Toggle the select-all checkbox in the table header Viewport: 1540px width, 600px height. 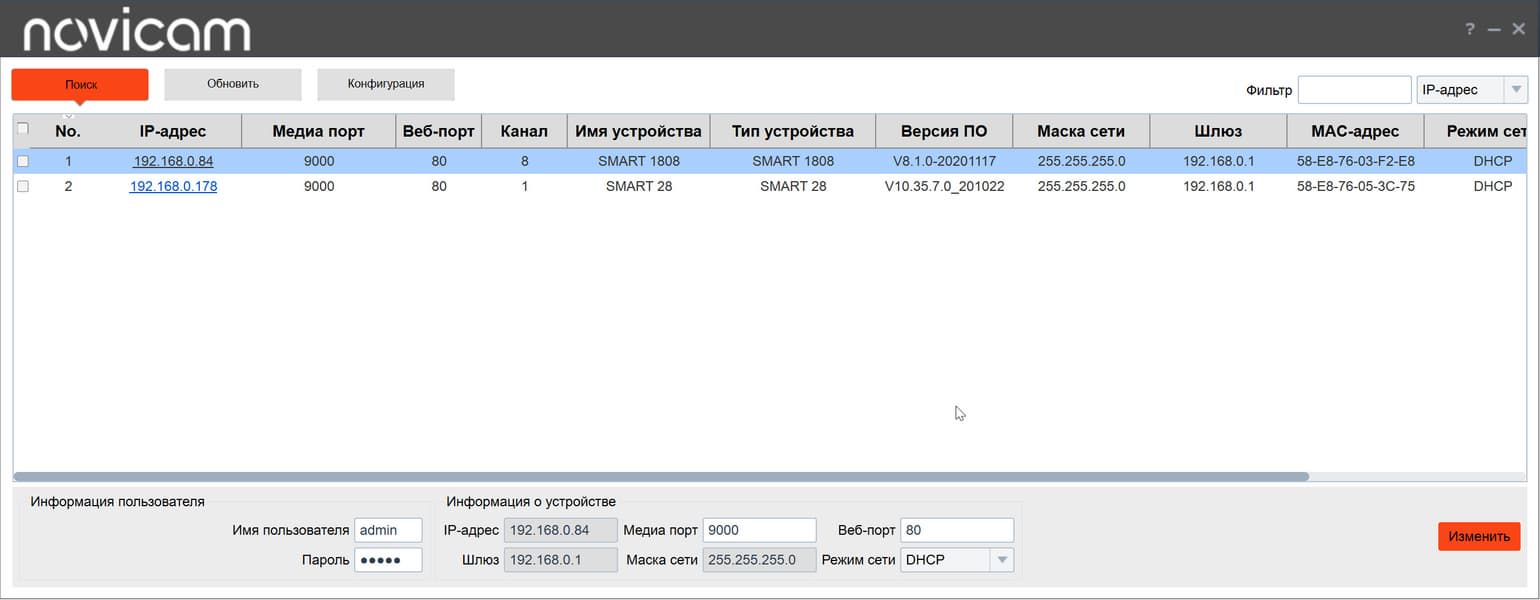[x=23, y=128]
